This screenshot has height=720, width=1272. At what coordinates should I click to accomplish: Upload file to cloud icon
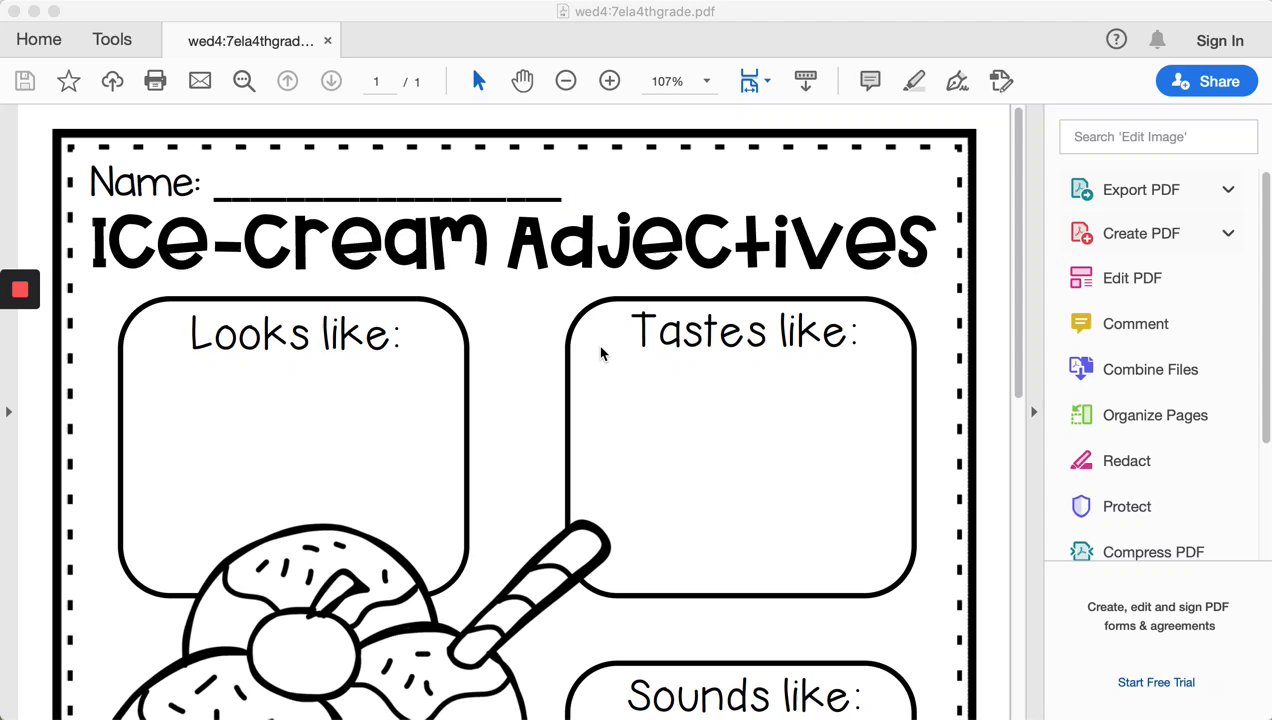point(112,81)
